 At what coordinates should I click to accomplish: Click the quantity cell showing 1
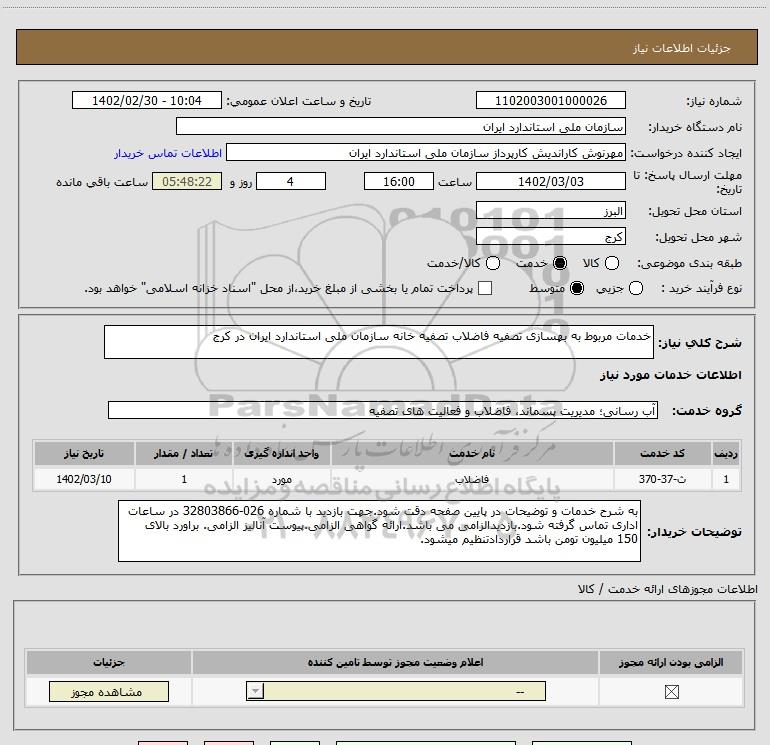[x=184, y=479]
